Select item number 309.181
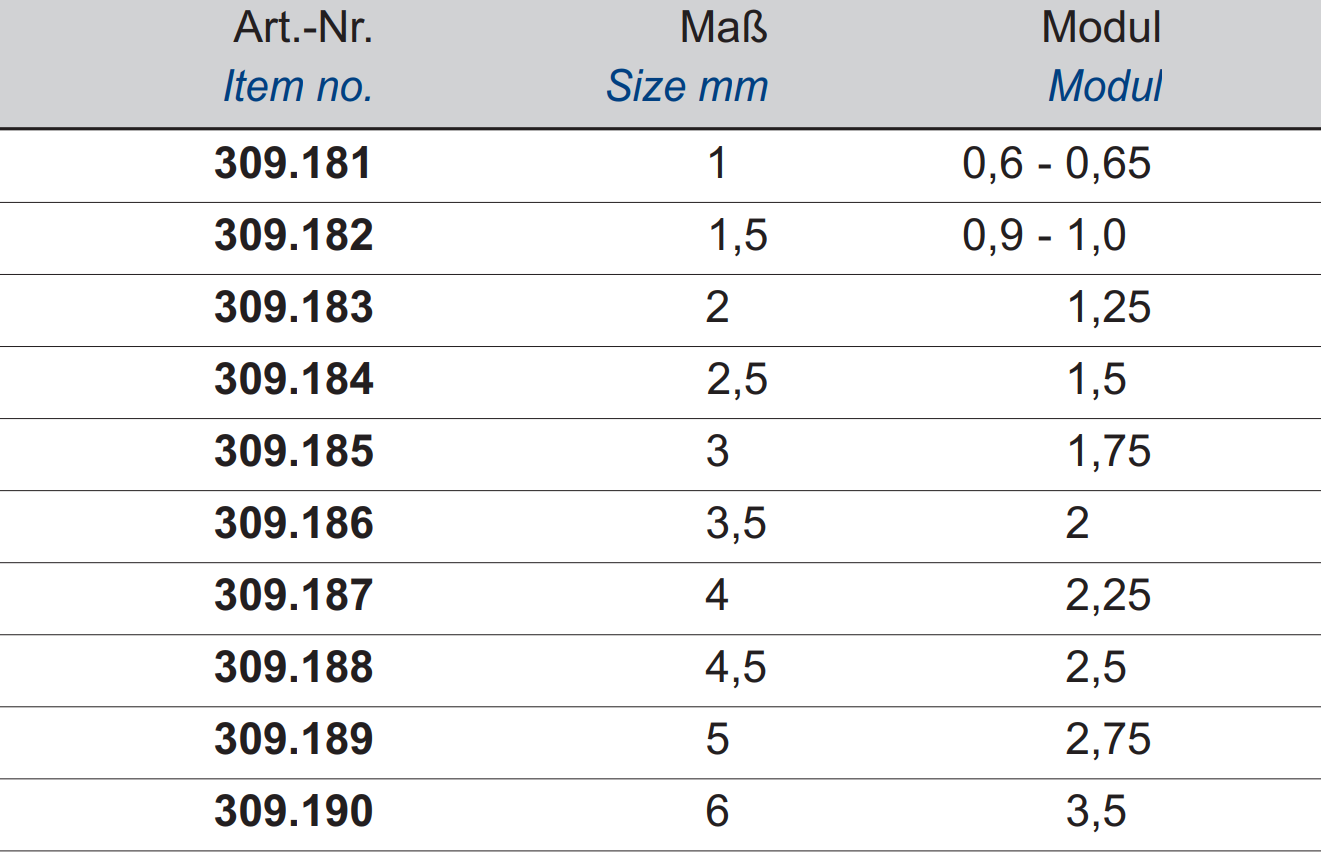The width and height of the screenshot is (1321, 863). point(293,164)
